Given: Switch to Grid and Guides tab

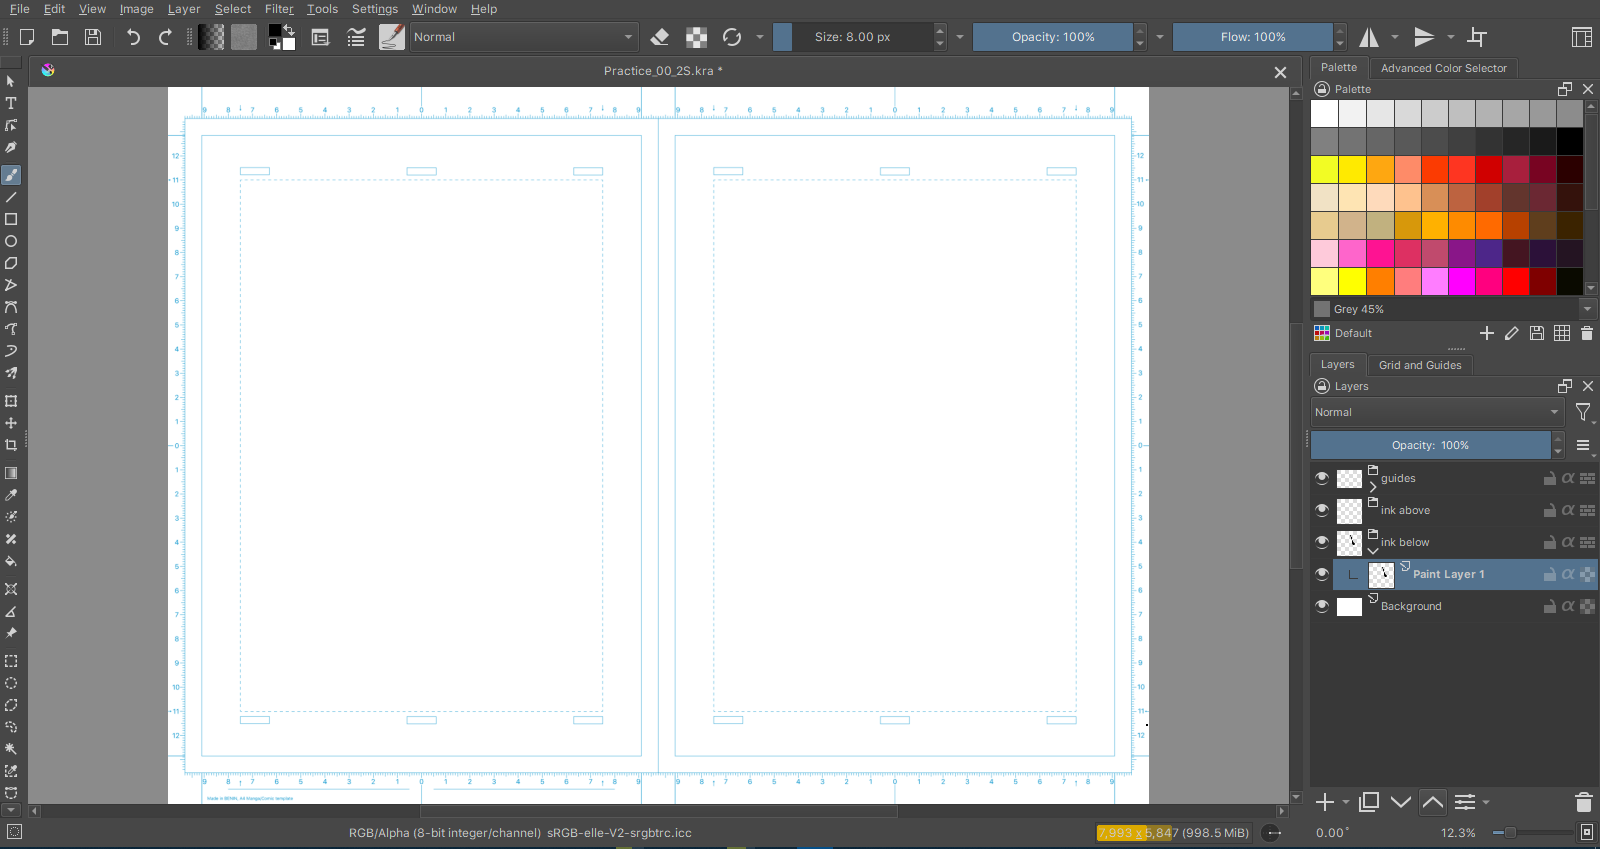Looking at the screenshot, I should 1420,365.
